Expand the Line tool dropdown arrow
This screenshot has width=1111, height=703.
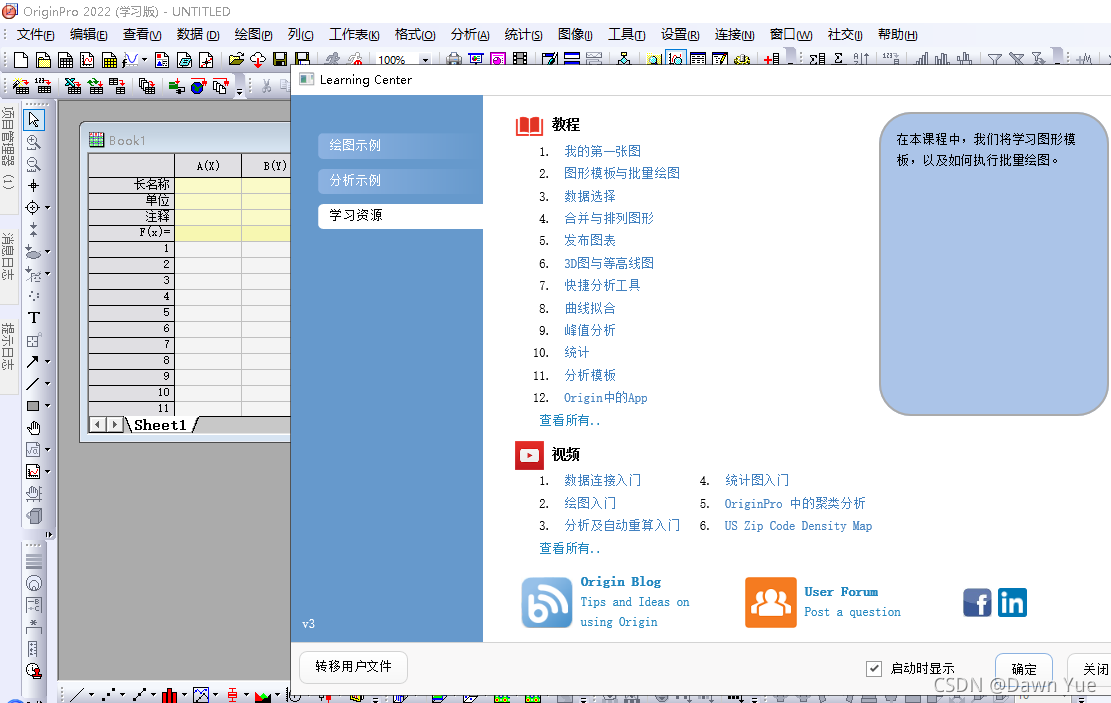47,383
